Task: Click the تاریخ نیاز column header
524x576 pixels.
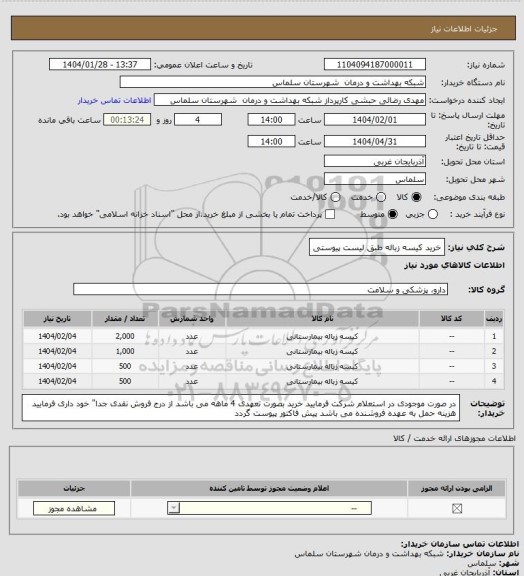Action: coord(57,319)
